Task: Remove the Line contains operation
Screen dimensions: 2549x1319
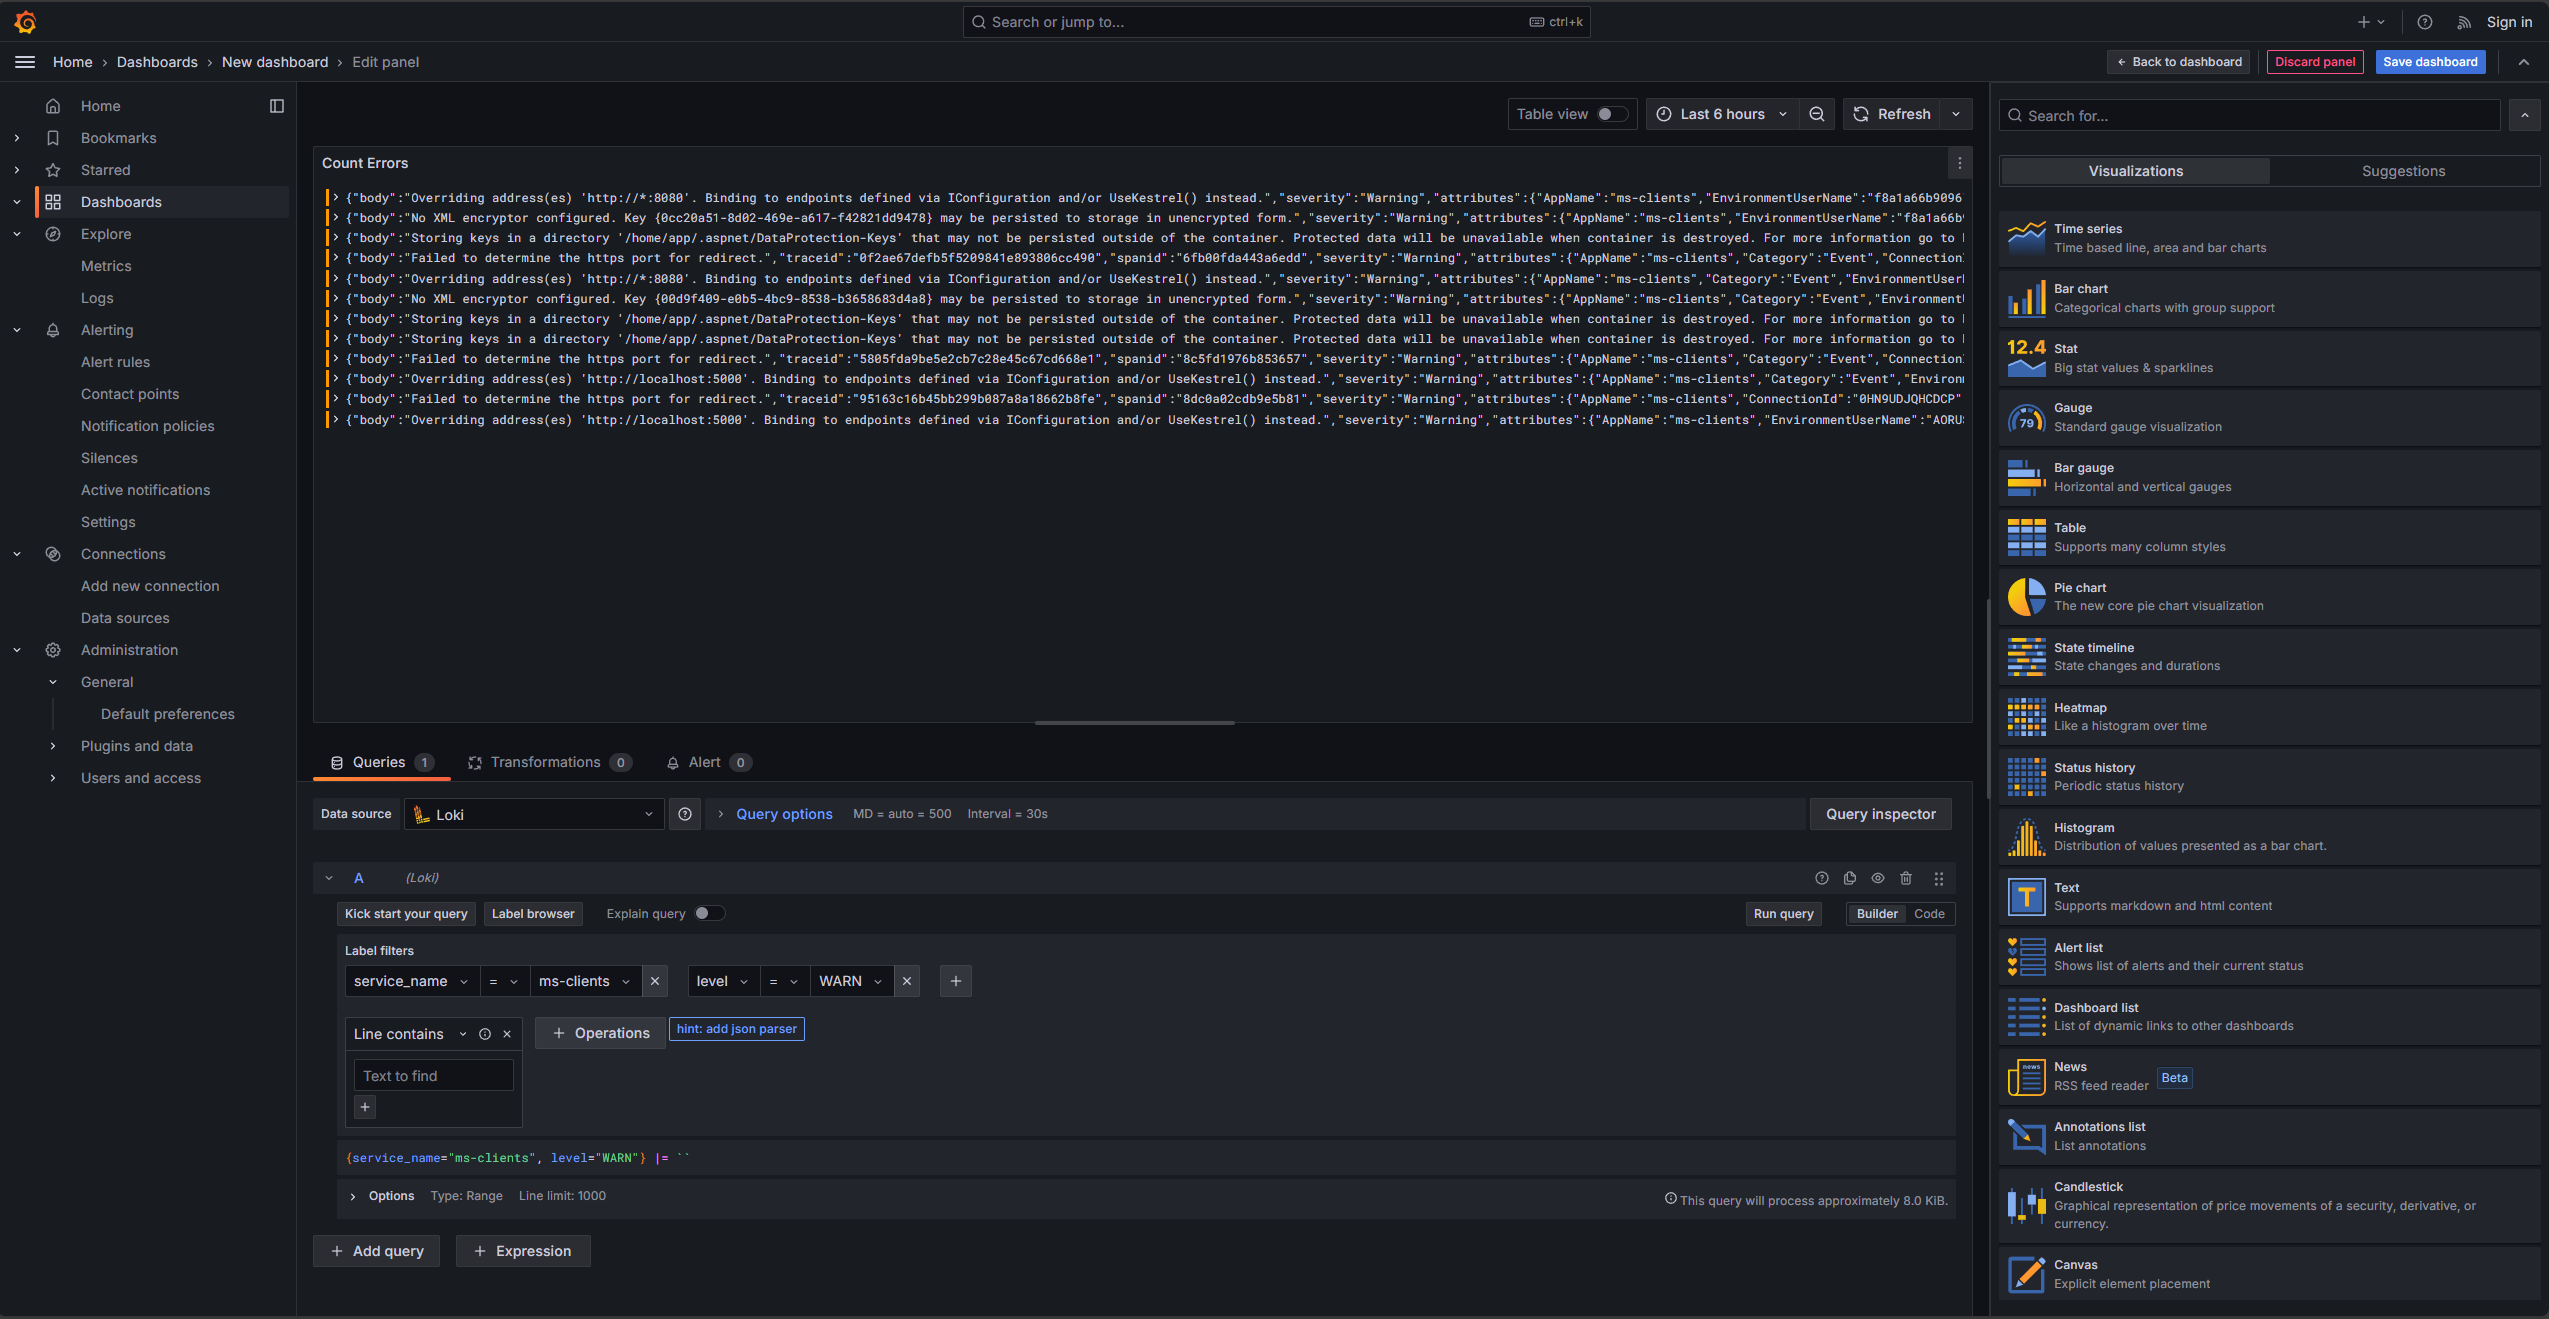Action: [507, 1034]
